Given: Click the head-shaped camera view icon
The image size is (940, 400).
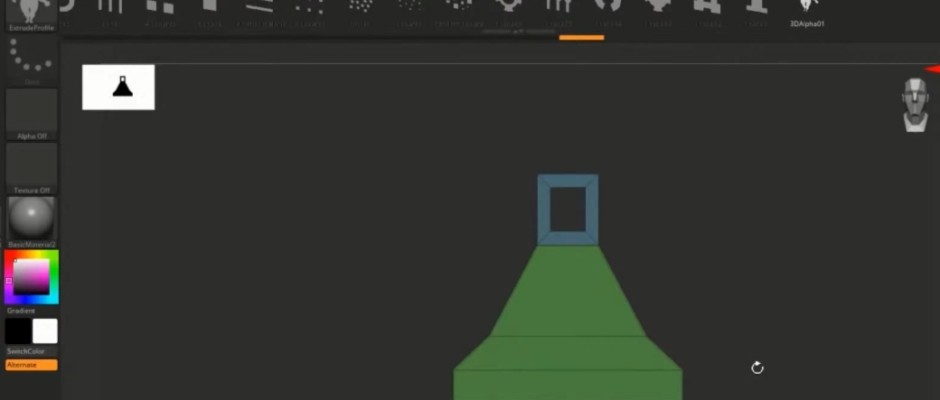Looking at the screenshot, I should click(x=914, y=105).
